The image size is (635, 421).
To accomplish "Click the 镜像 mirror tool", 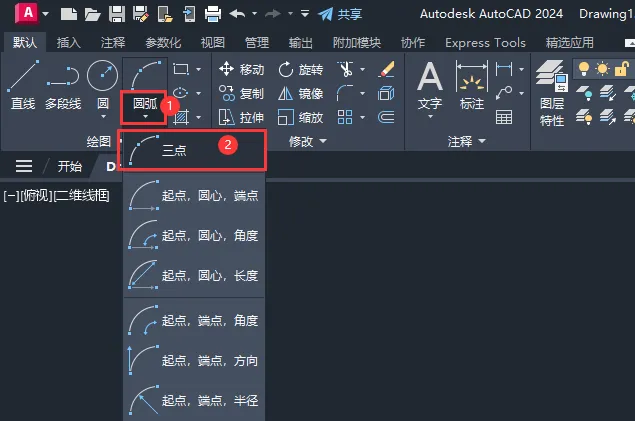I will tap(300, 94).
